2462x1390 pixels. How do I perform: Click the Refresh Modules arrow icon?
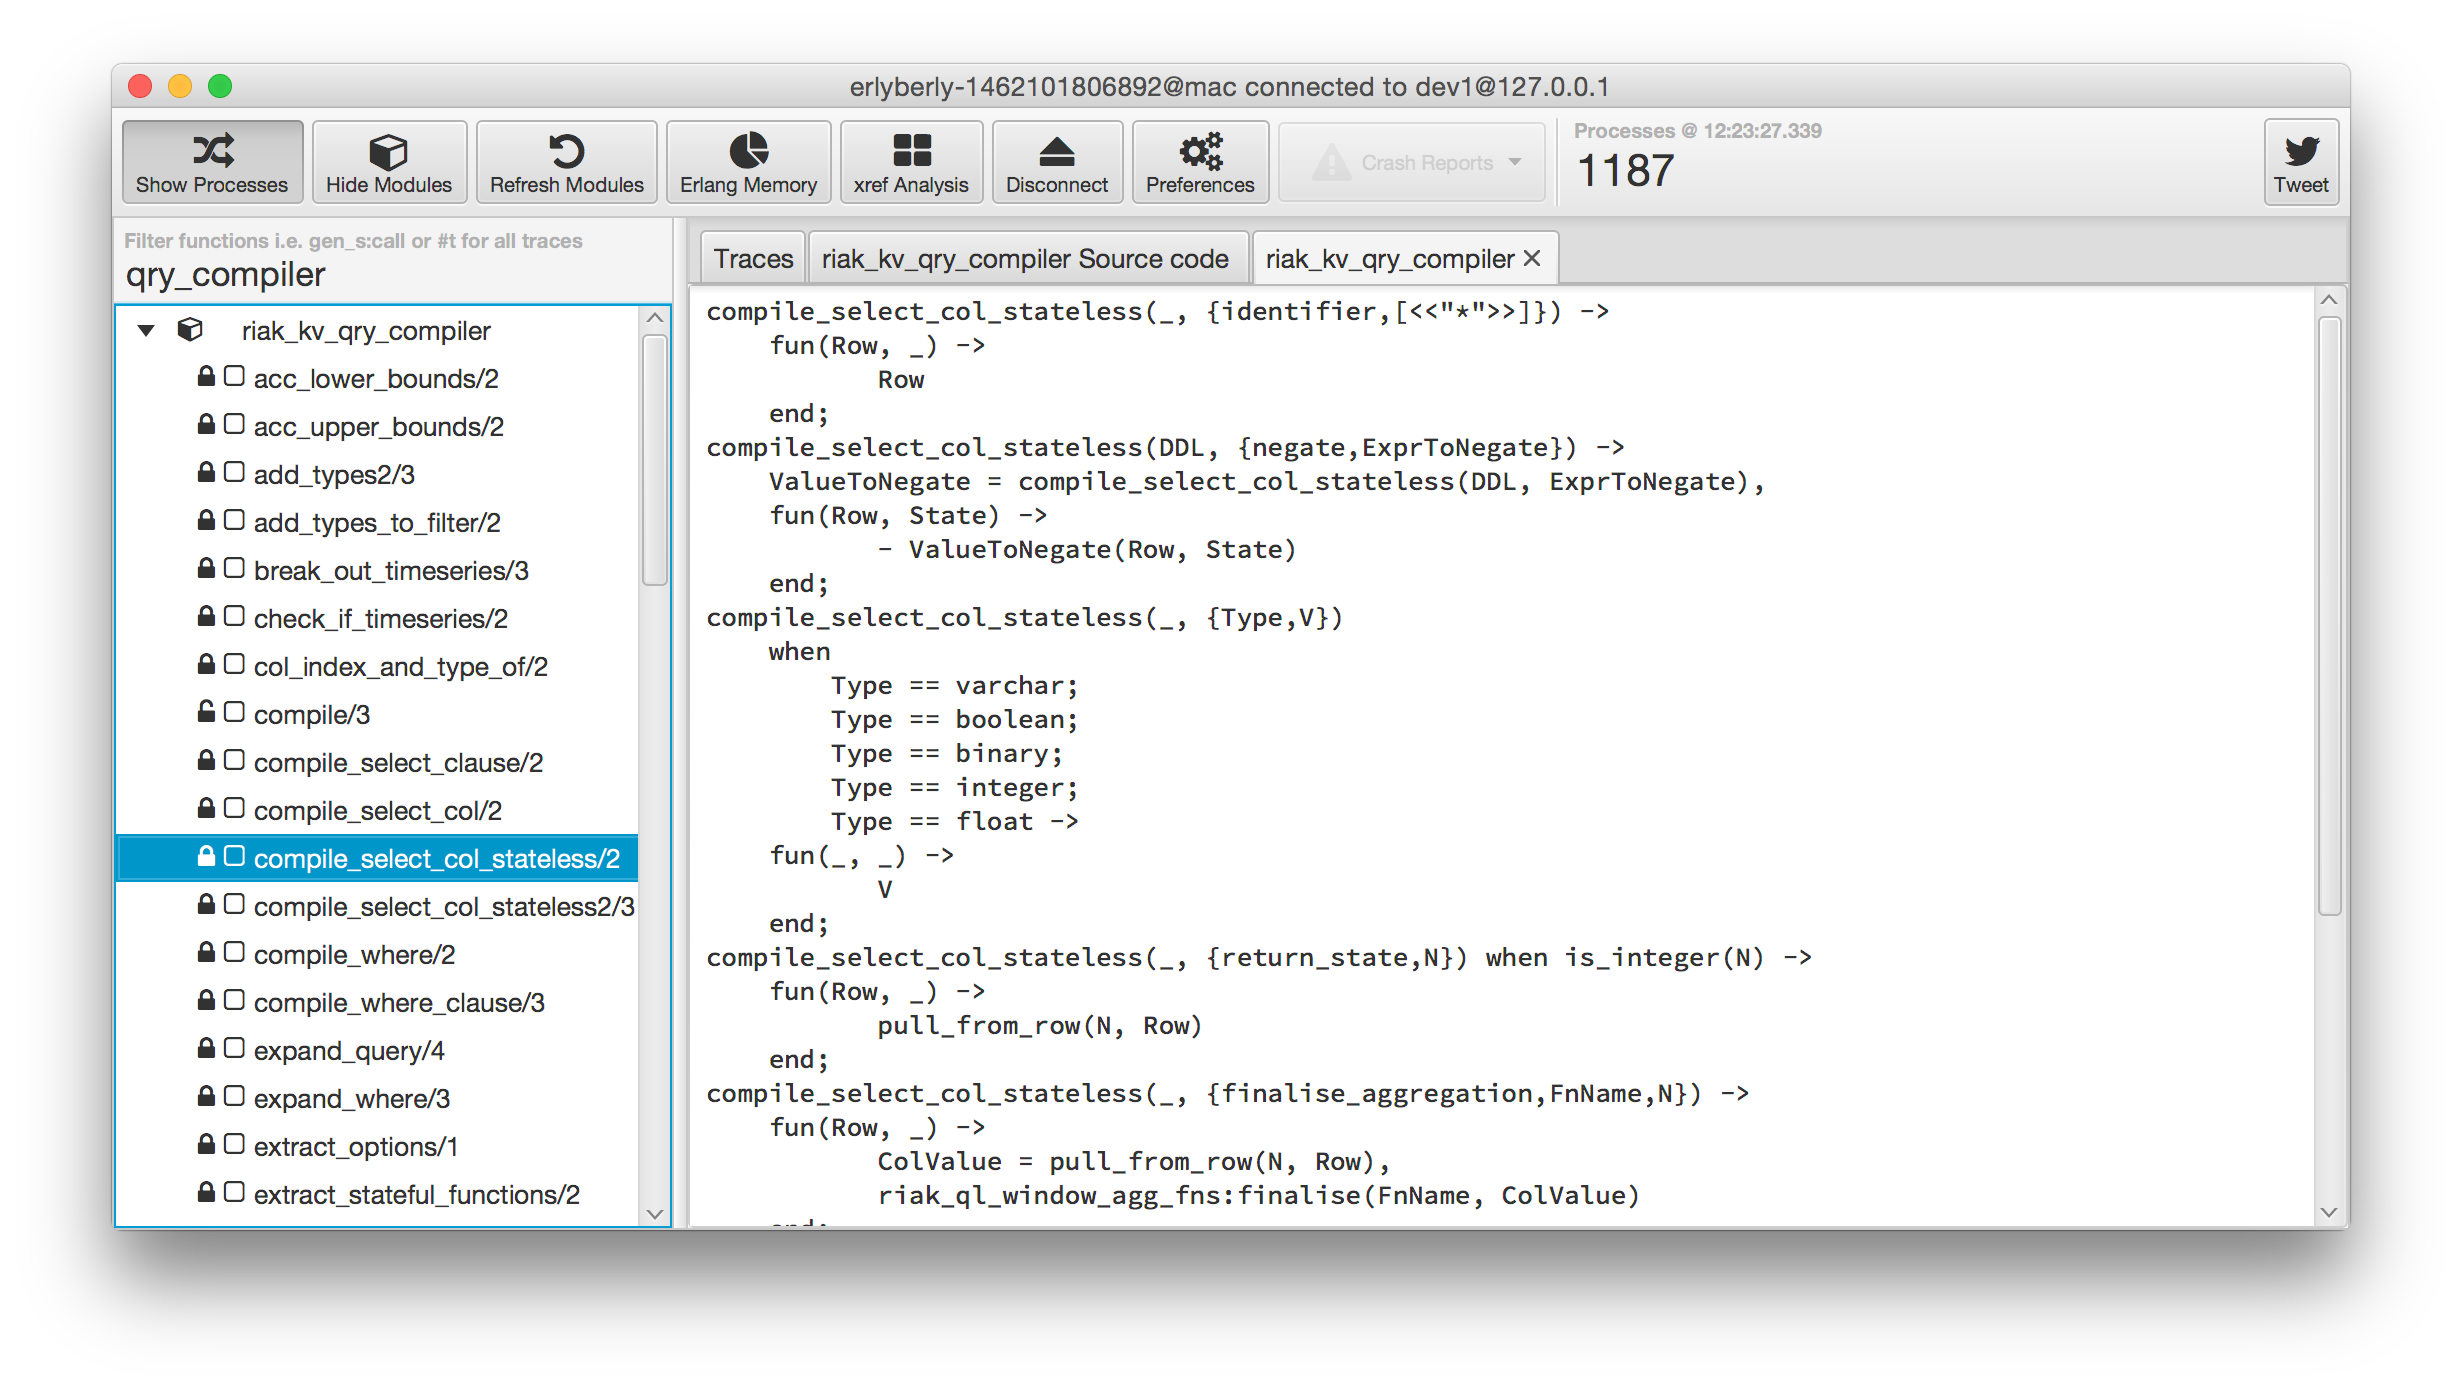tap(566, 151)
